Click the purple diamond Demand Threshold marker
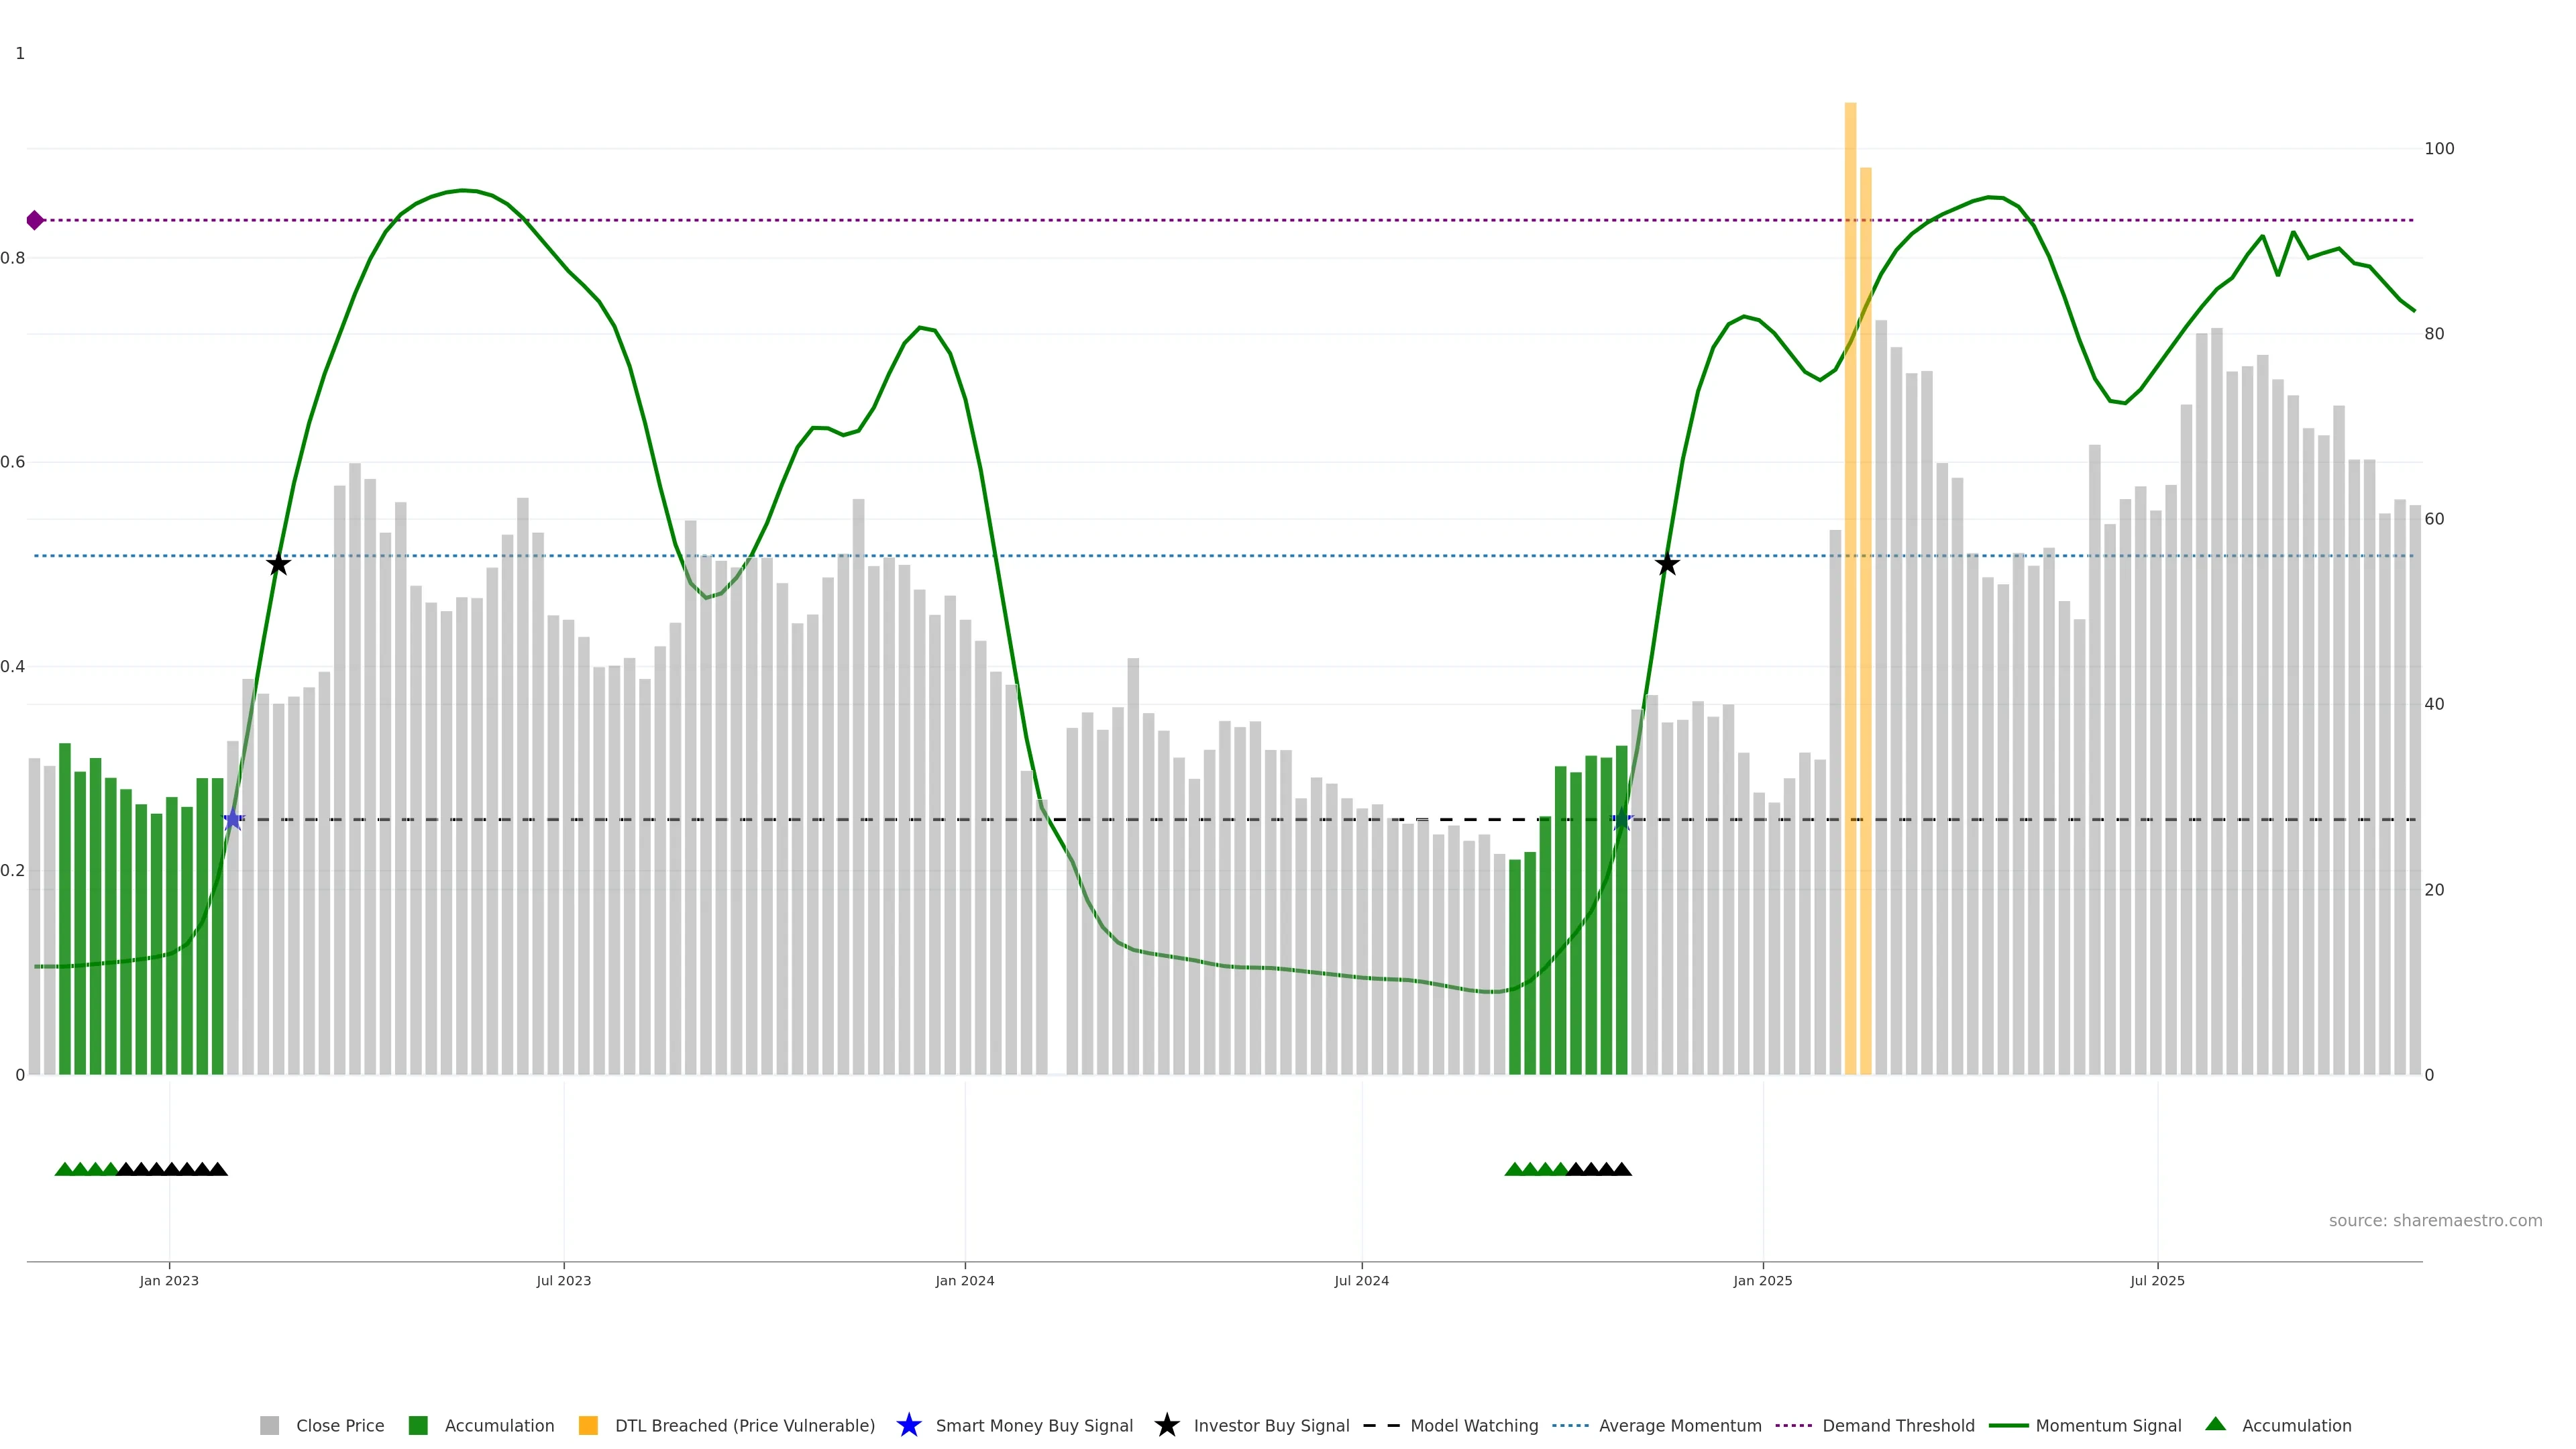The width and height of the screenshot is (2576, 1449). (35, 220)
